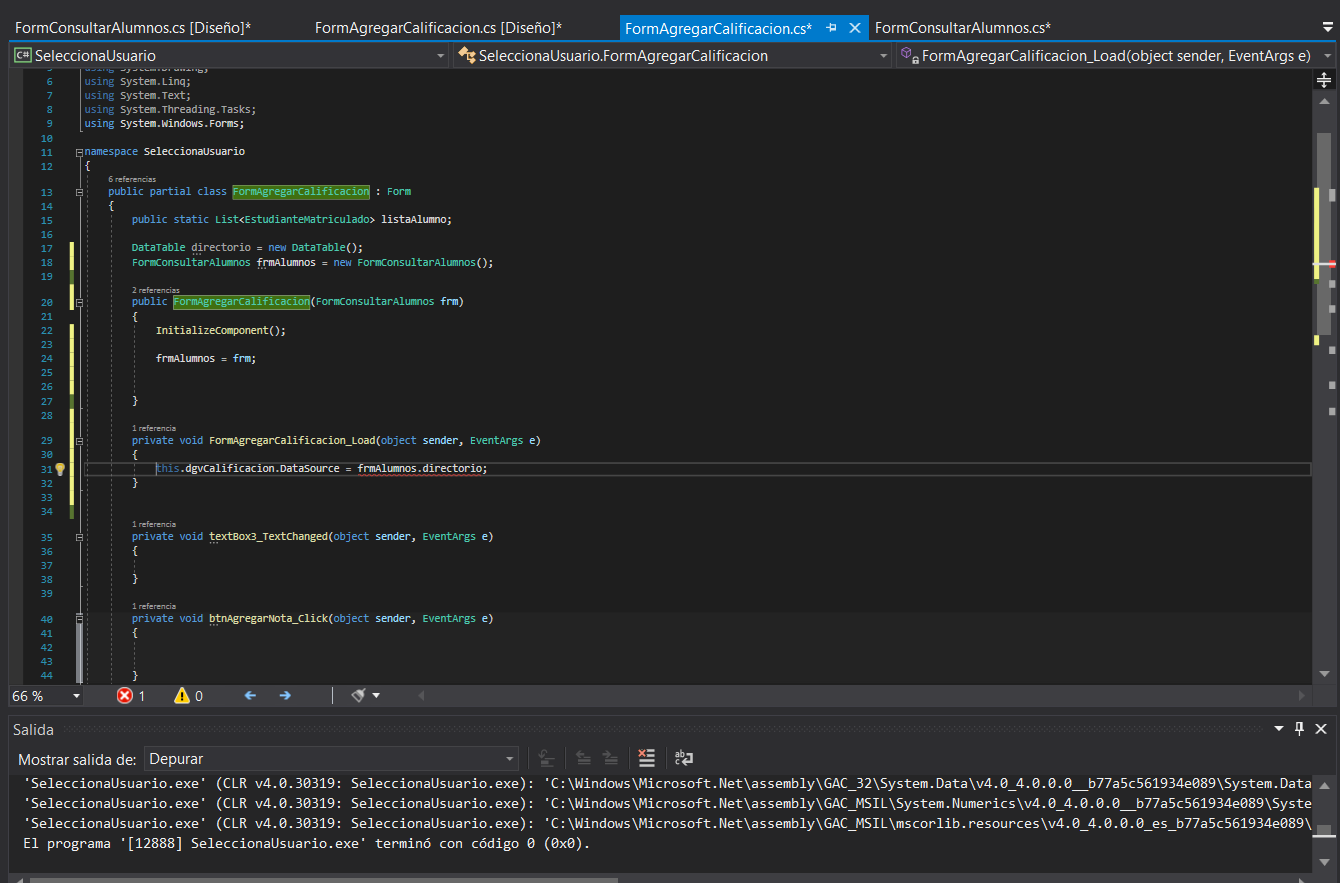Screen dimensions: 1340x883
Task: Click the Salida panel title
Action: coord(34,730)
